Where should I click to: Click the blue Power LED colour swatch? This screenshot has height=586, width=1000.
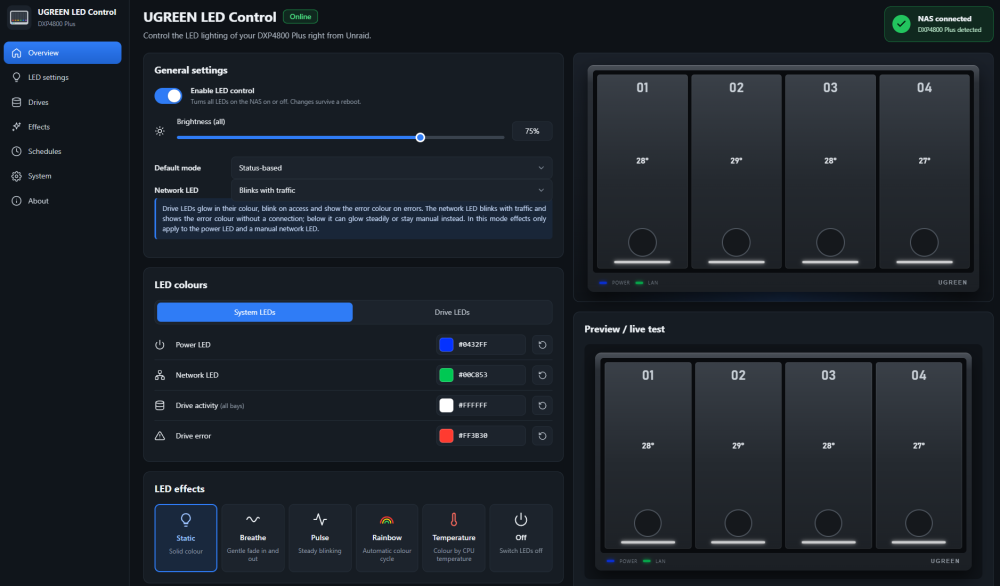(x=446, y=345)
